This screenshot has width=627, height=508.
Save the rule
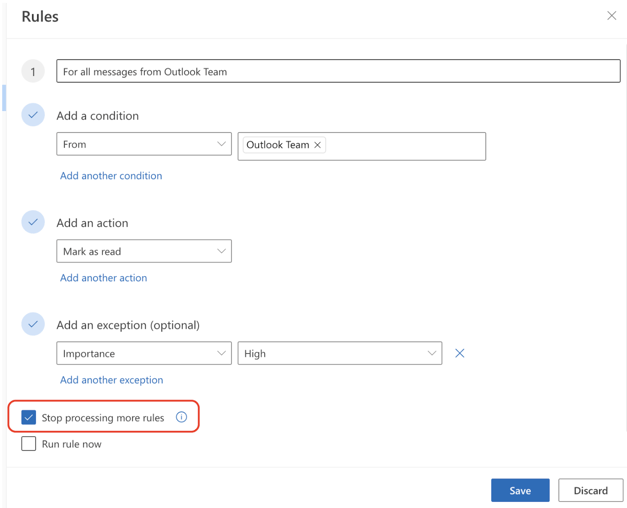coord(519,490)
